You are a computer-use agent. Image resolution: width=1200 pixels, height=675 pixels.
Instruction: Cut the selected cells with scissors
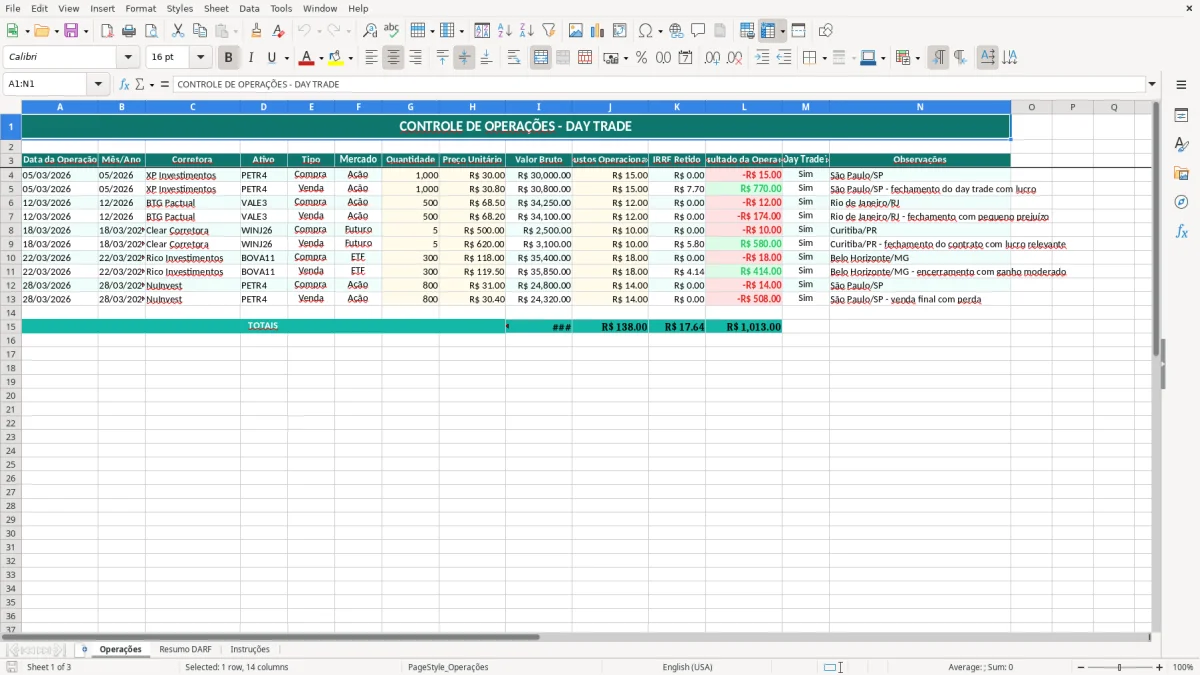[x=177, y=31]
